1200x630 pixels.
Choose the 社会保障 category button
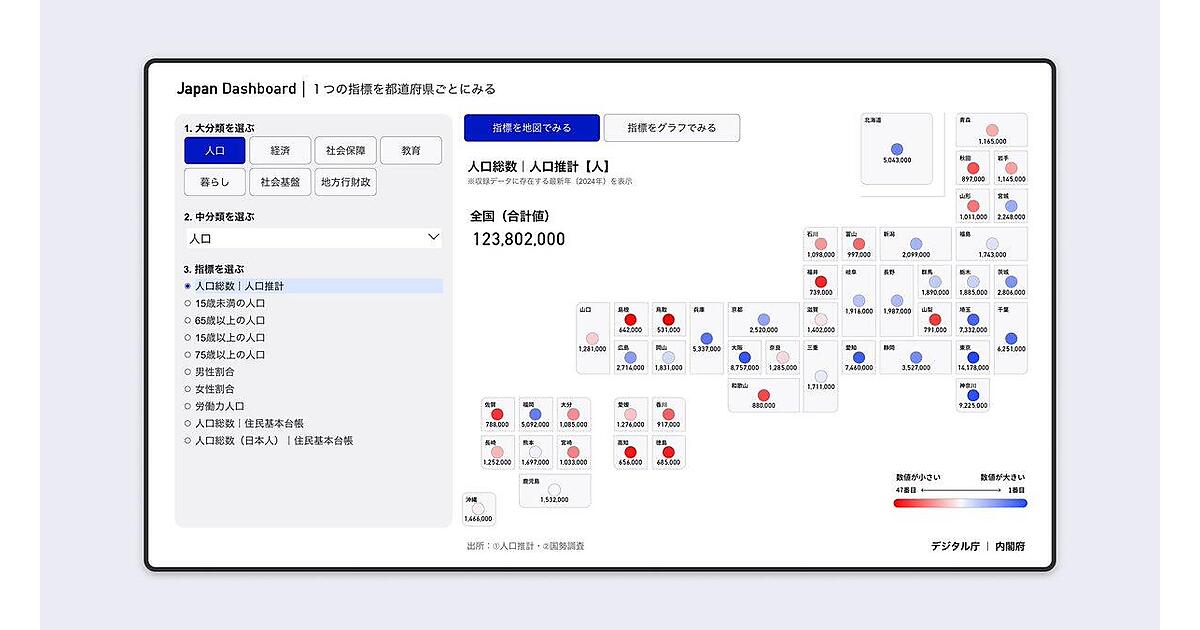pyautogui.click(x=345, y=151)
